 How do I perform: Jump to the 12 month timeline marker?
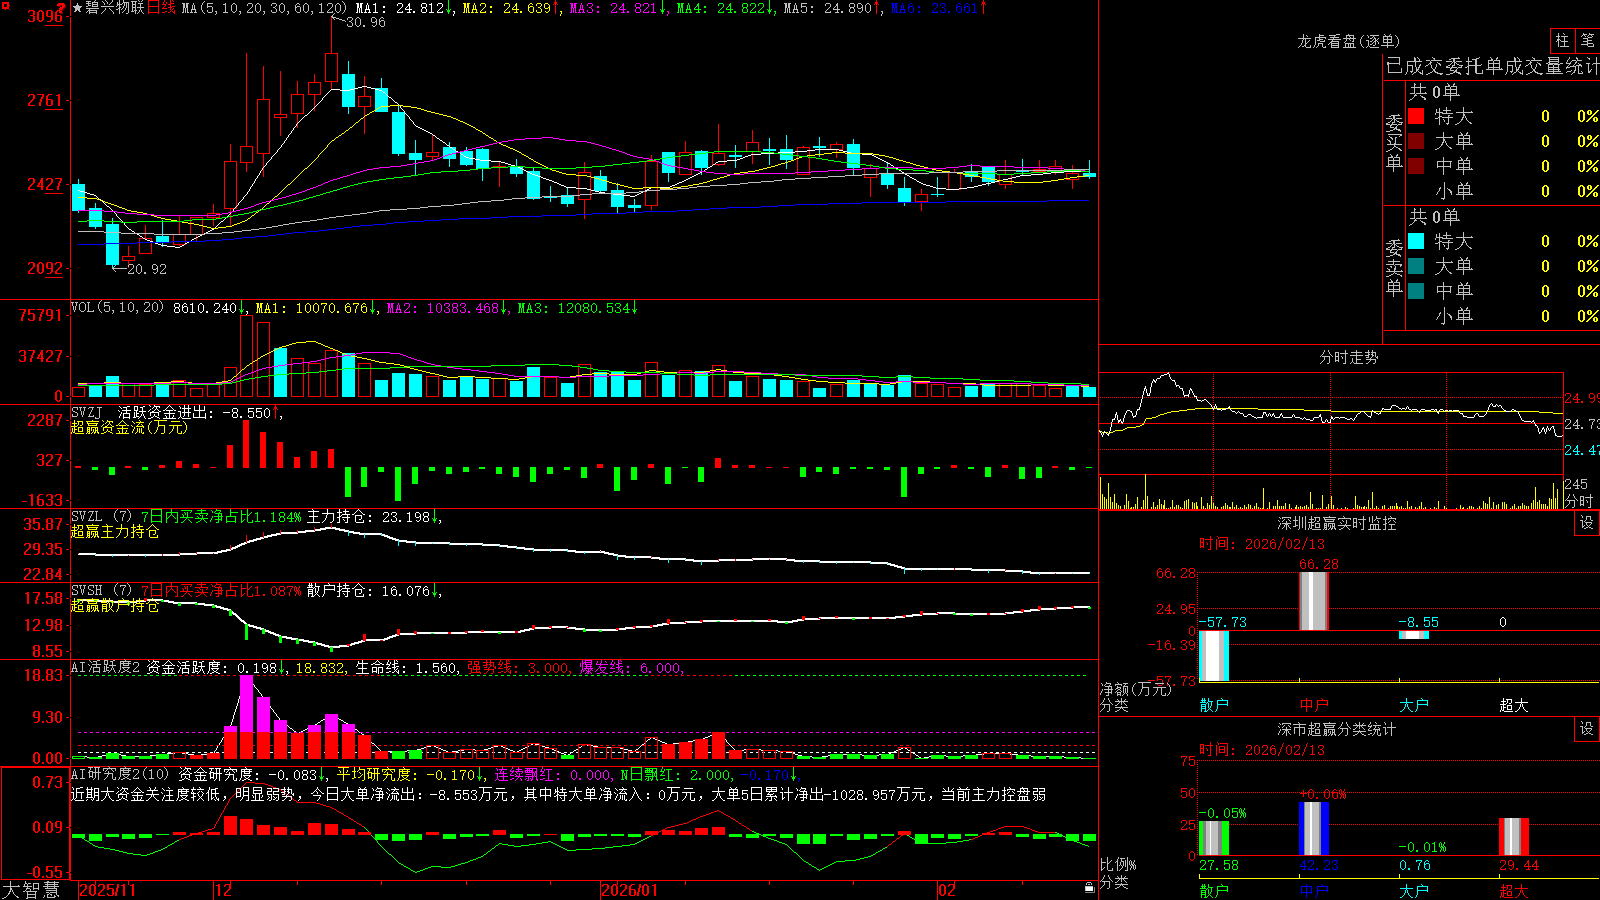coord(223,890)
